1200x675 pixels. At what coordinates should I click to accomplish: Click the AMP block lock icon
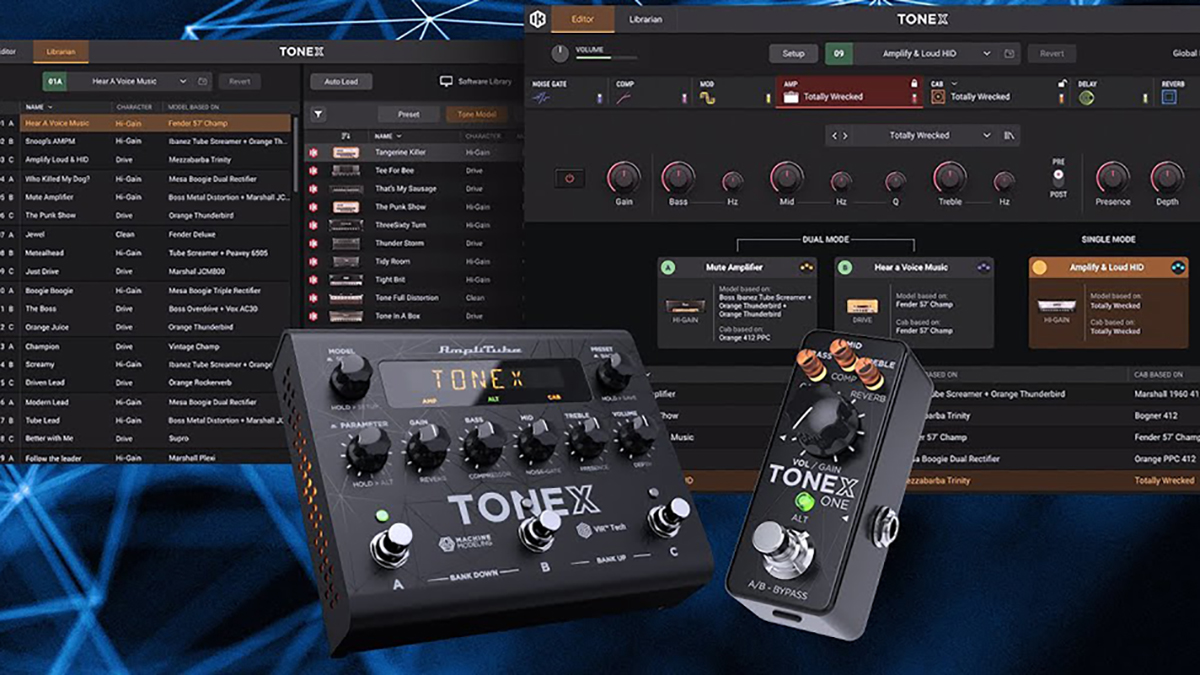[914, 84]
